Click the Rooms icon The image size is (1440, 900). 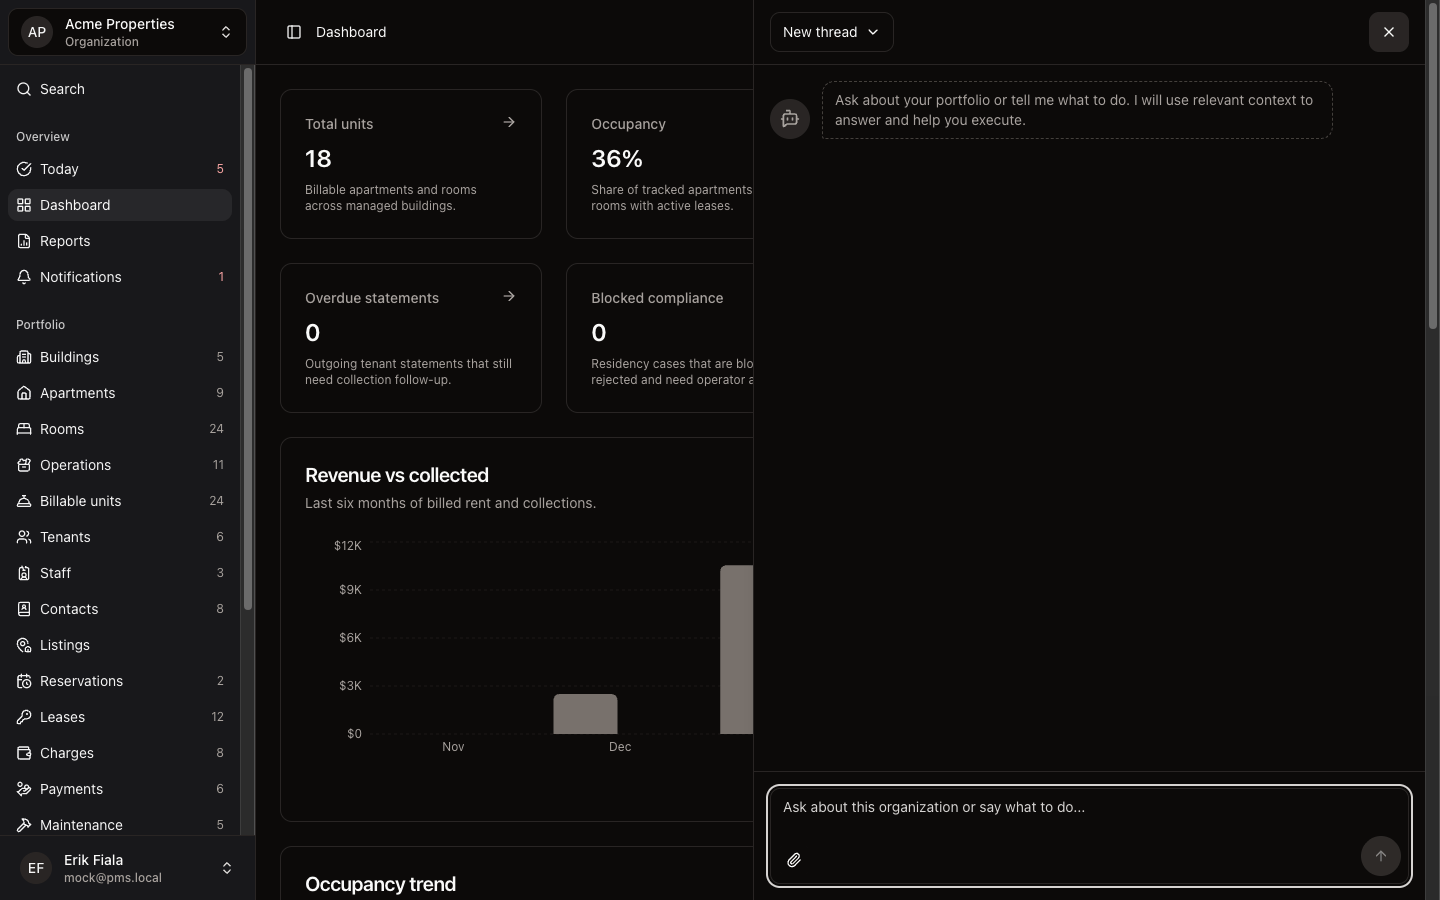click(x=23, y=429)
